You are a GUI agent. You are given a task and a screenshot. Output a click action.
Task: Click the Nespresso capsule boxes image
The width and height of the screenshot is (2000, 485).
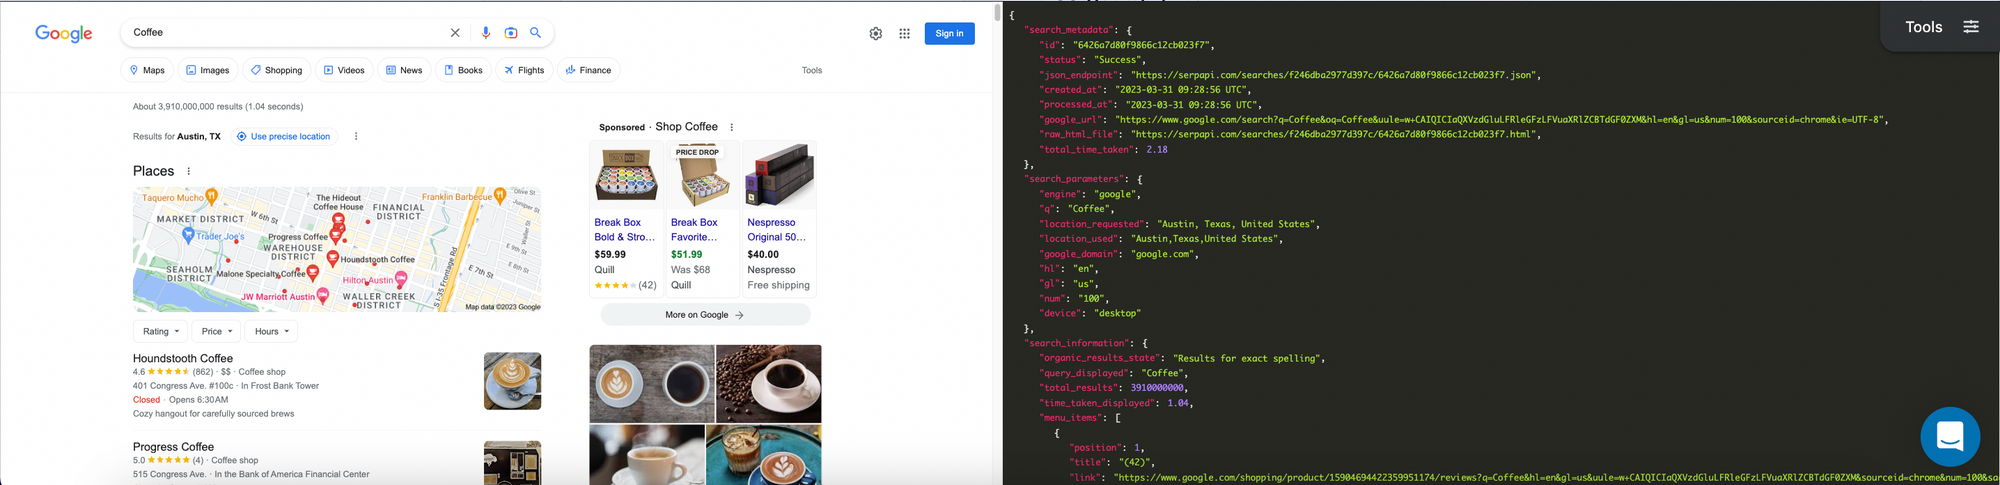tap(779, 174)
